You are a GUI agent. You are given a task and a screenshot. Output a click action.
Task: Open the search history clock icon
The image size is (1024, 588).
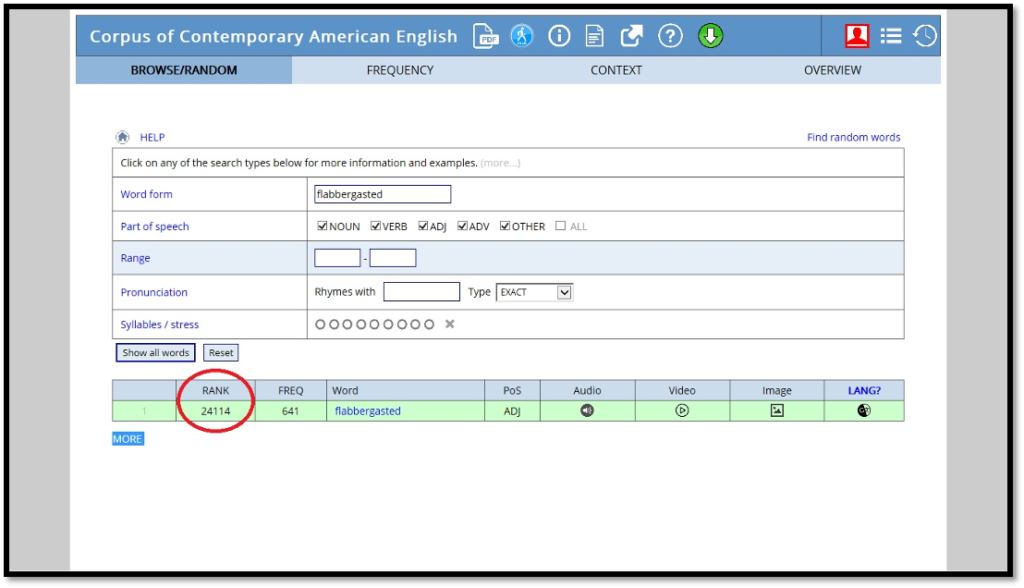coord(924,36)
